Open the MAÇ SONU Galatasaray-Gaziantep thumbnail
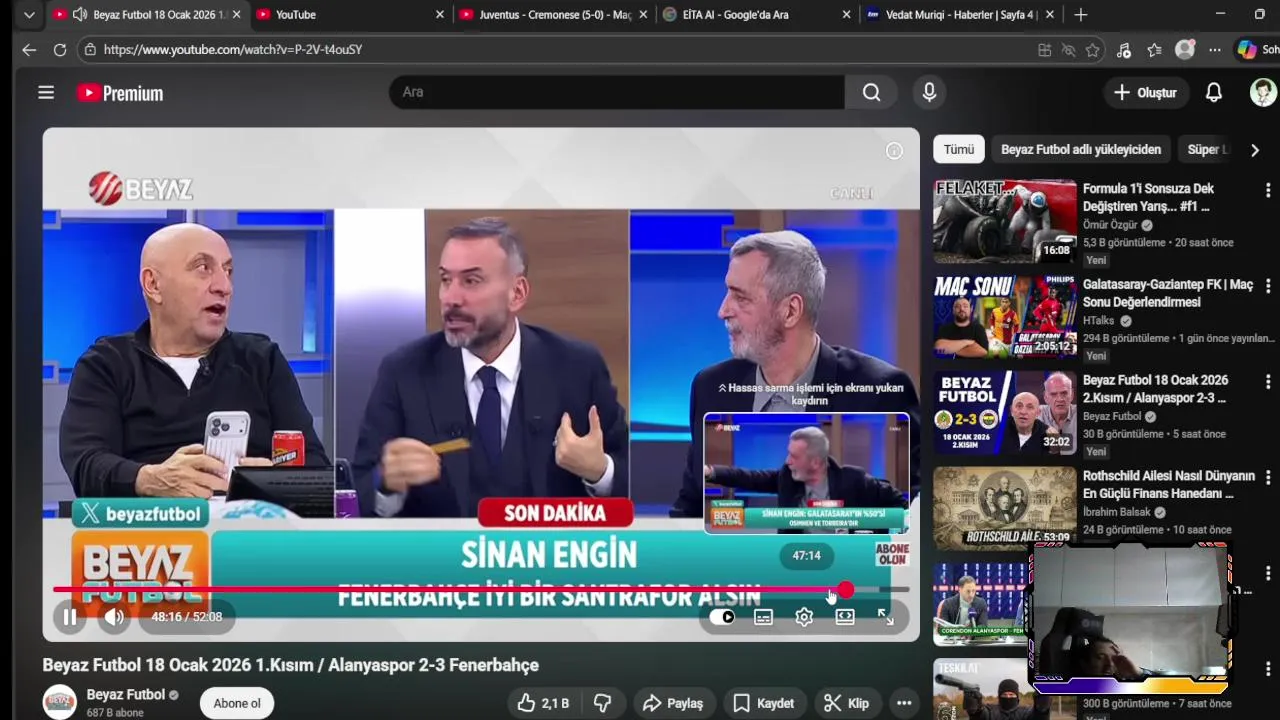Viewport: 1280px width, 720px height. [1005, 316]
